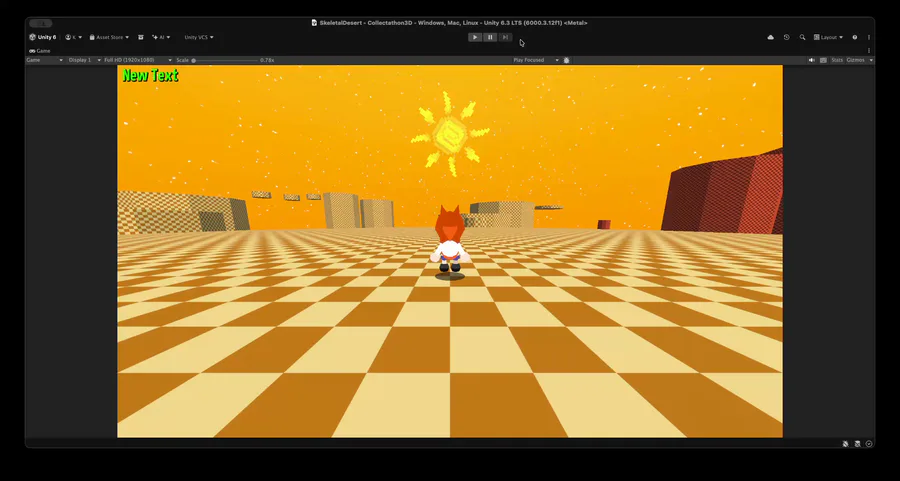Open the Game view type dropdown

coord(44,60)
